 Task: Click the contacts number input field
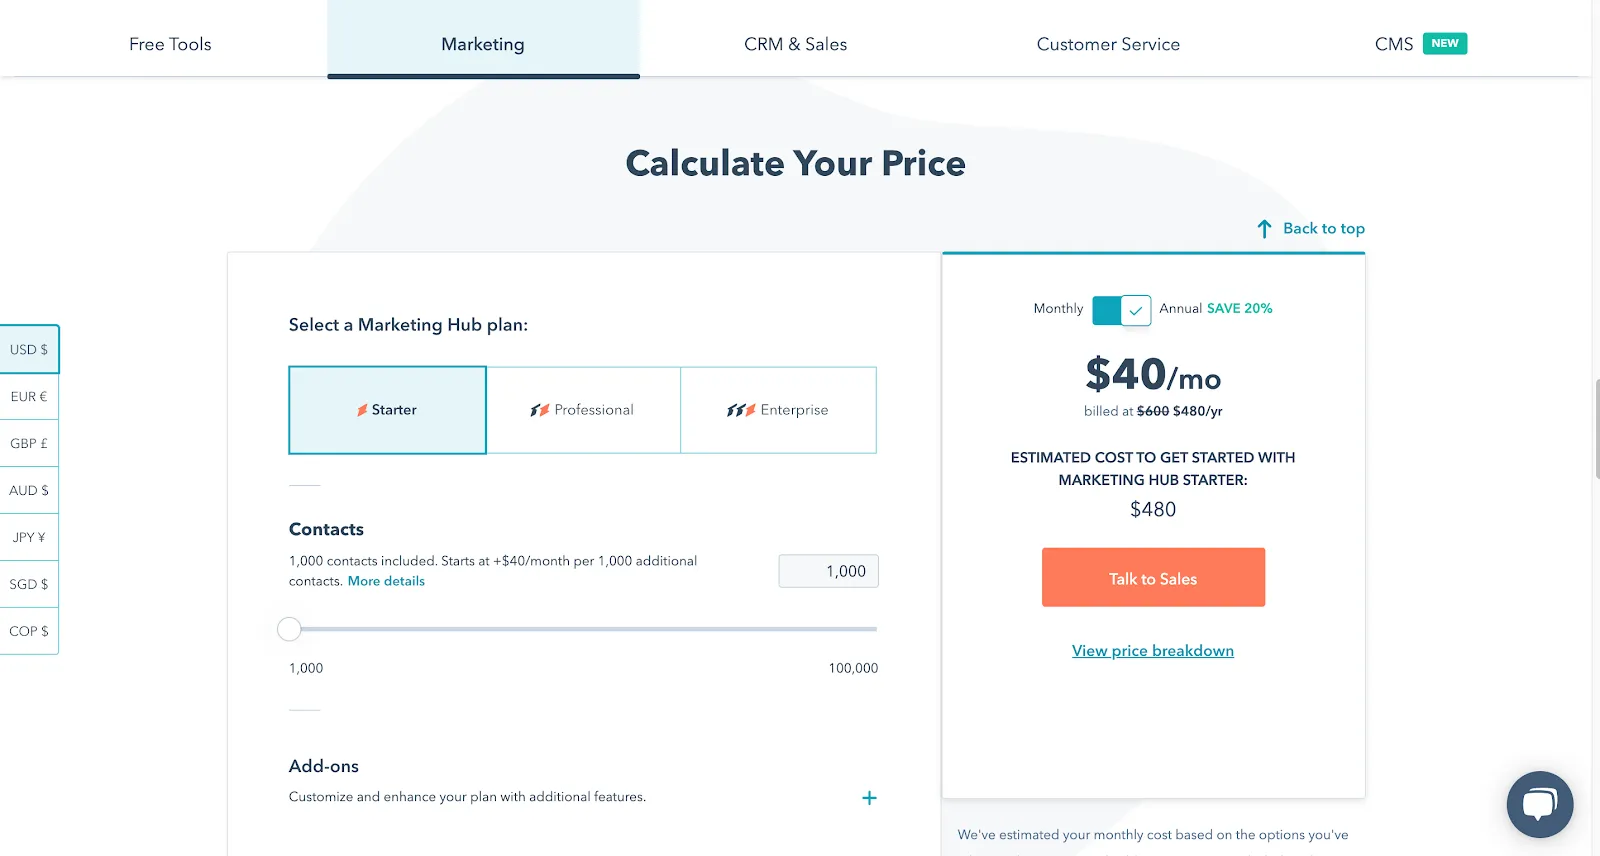click(x=828, y=571)
